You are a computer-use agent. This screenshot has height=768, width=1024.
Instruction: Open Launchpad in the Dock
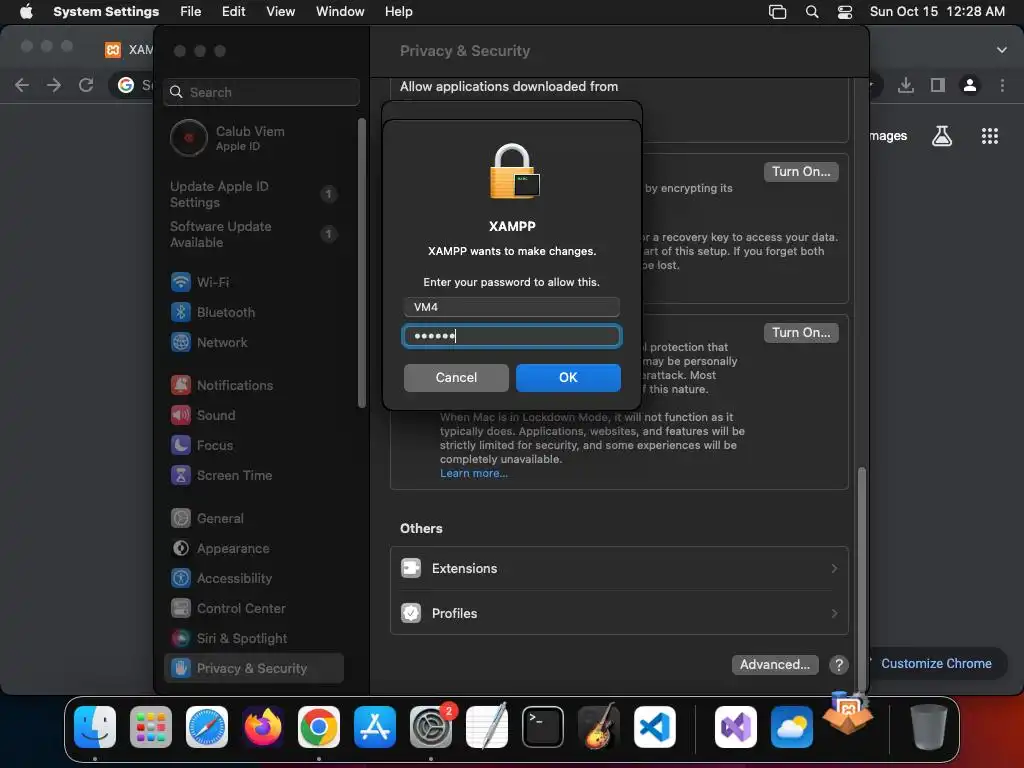(x=151, y=727)
